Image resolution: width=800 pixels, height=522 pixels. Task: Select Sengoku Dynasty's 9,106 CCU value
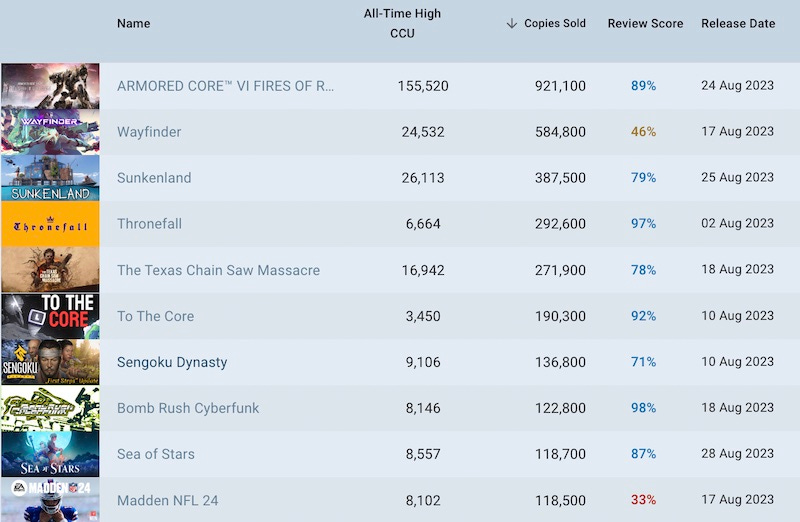pyautogui.click(x=423, y=362)
